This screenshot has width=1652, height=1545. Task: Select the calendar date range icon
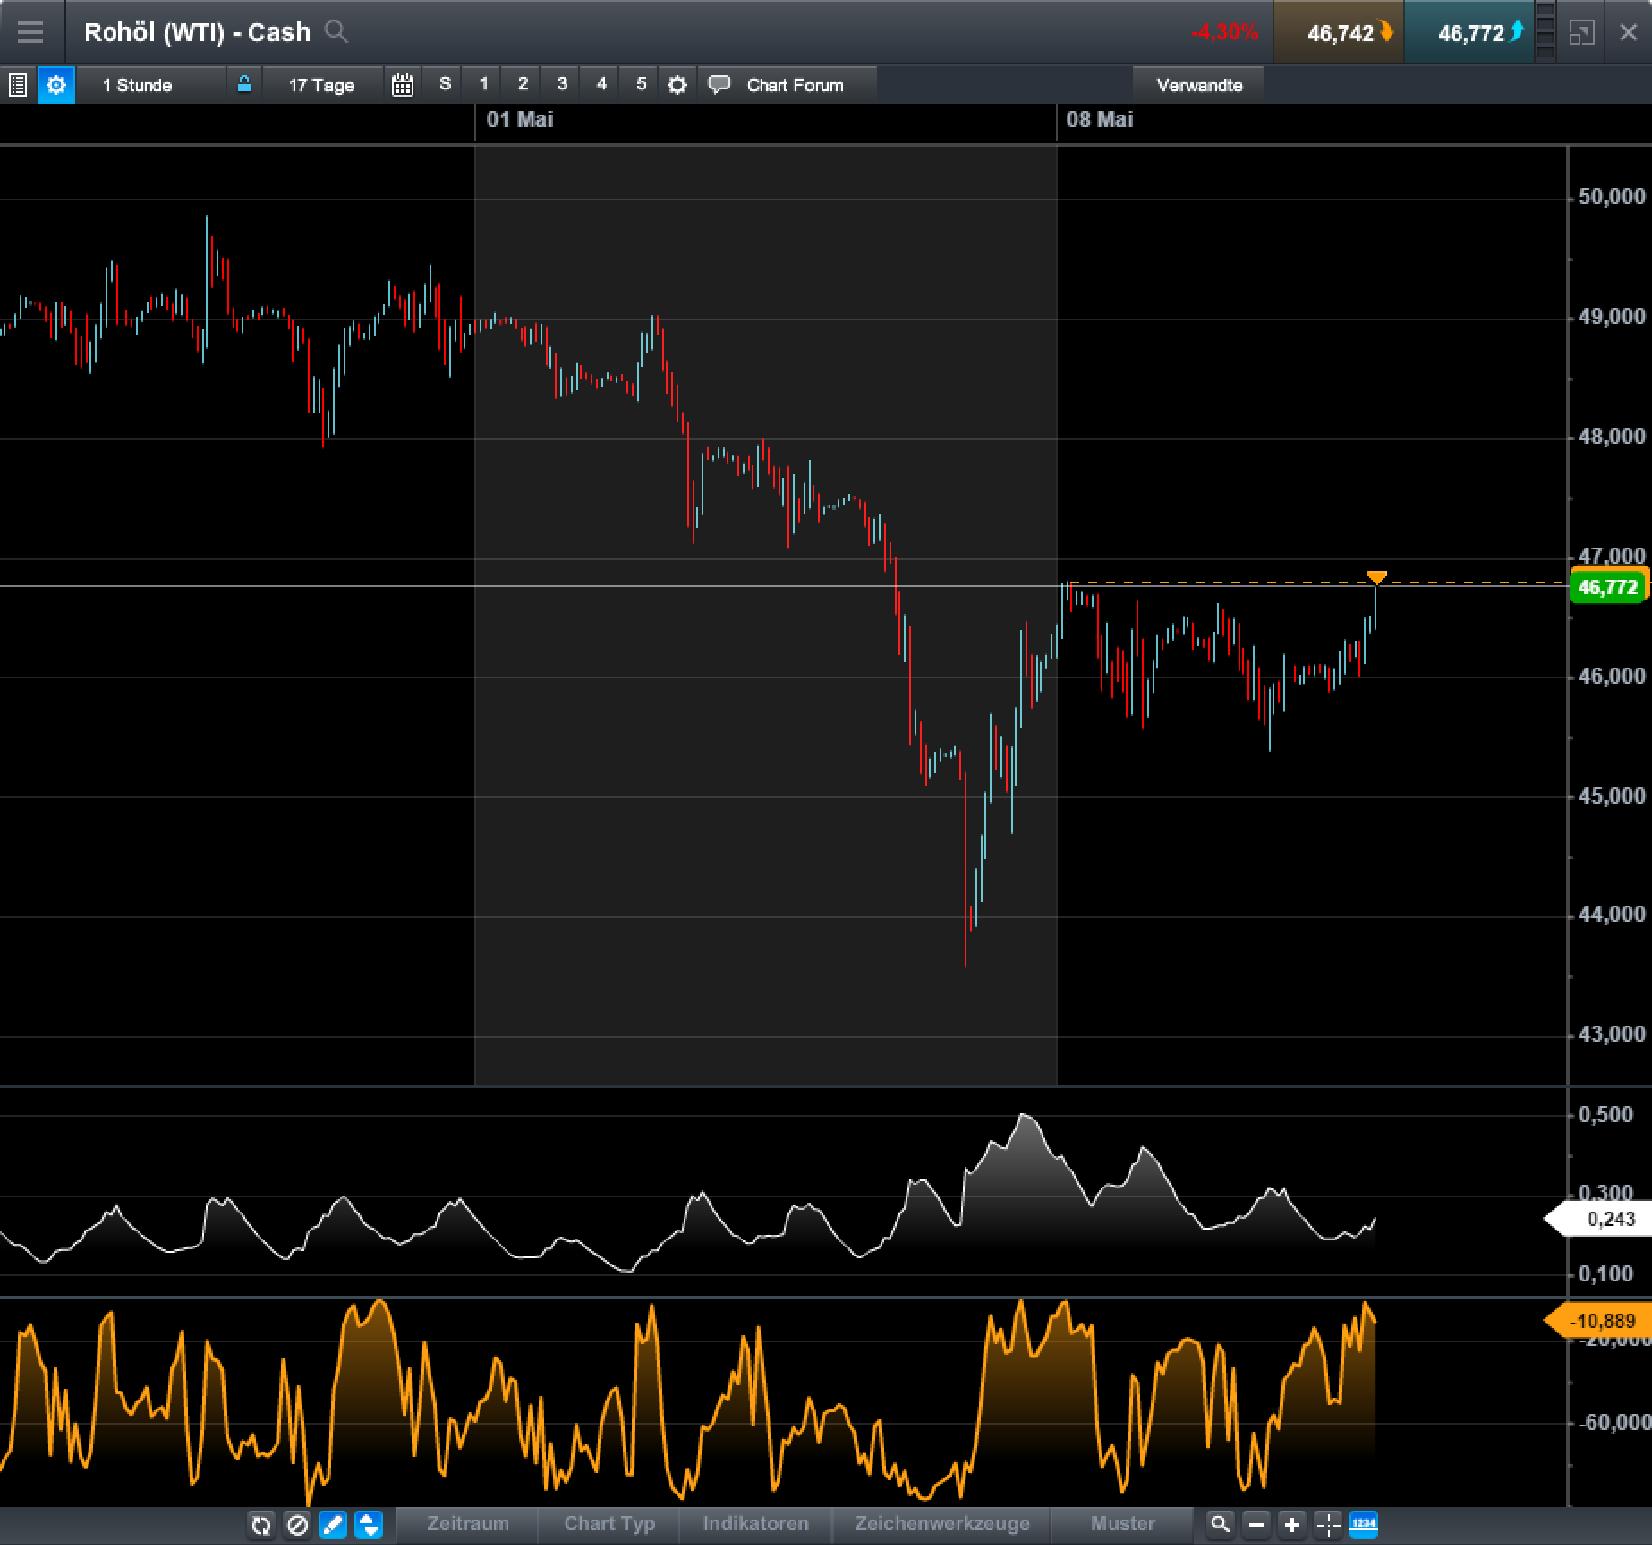click(402, 85)
